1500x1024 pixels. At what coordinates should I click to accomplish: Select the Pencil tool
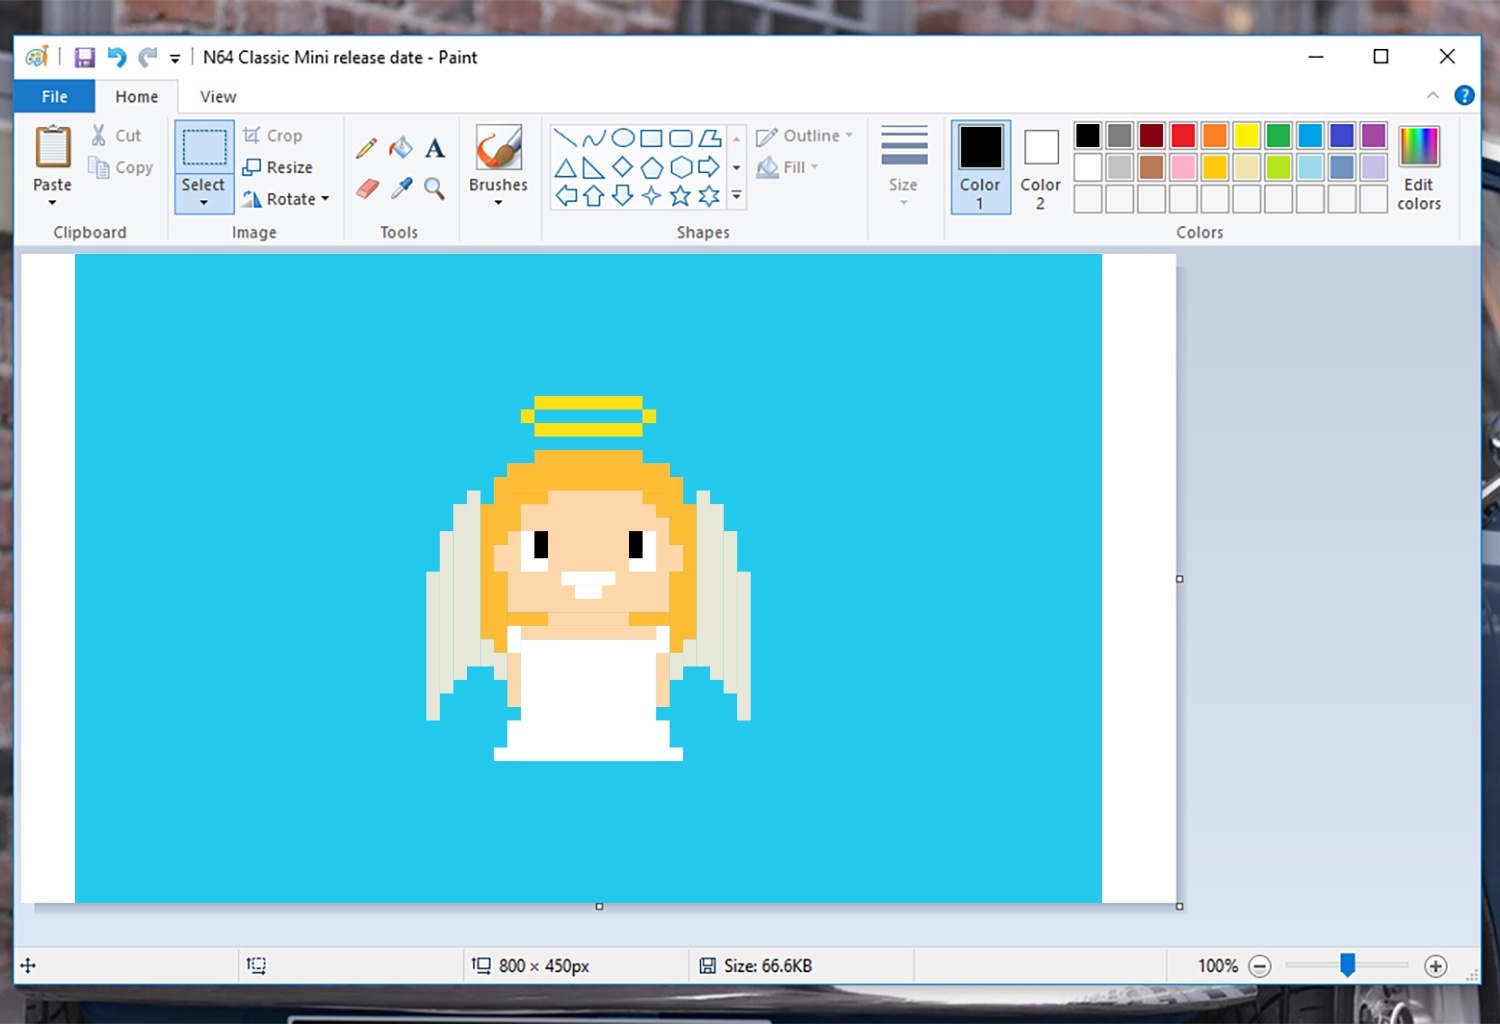[366, 149]
